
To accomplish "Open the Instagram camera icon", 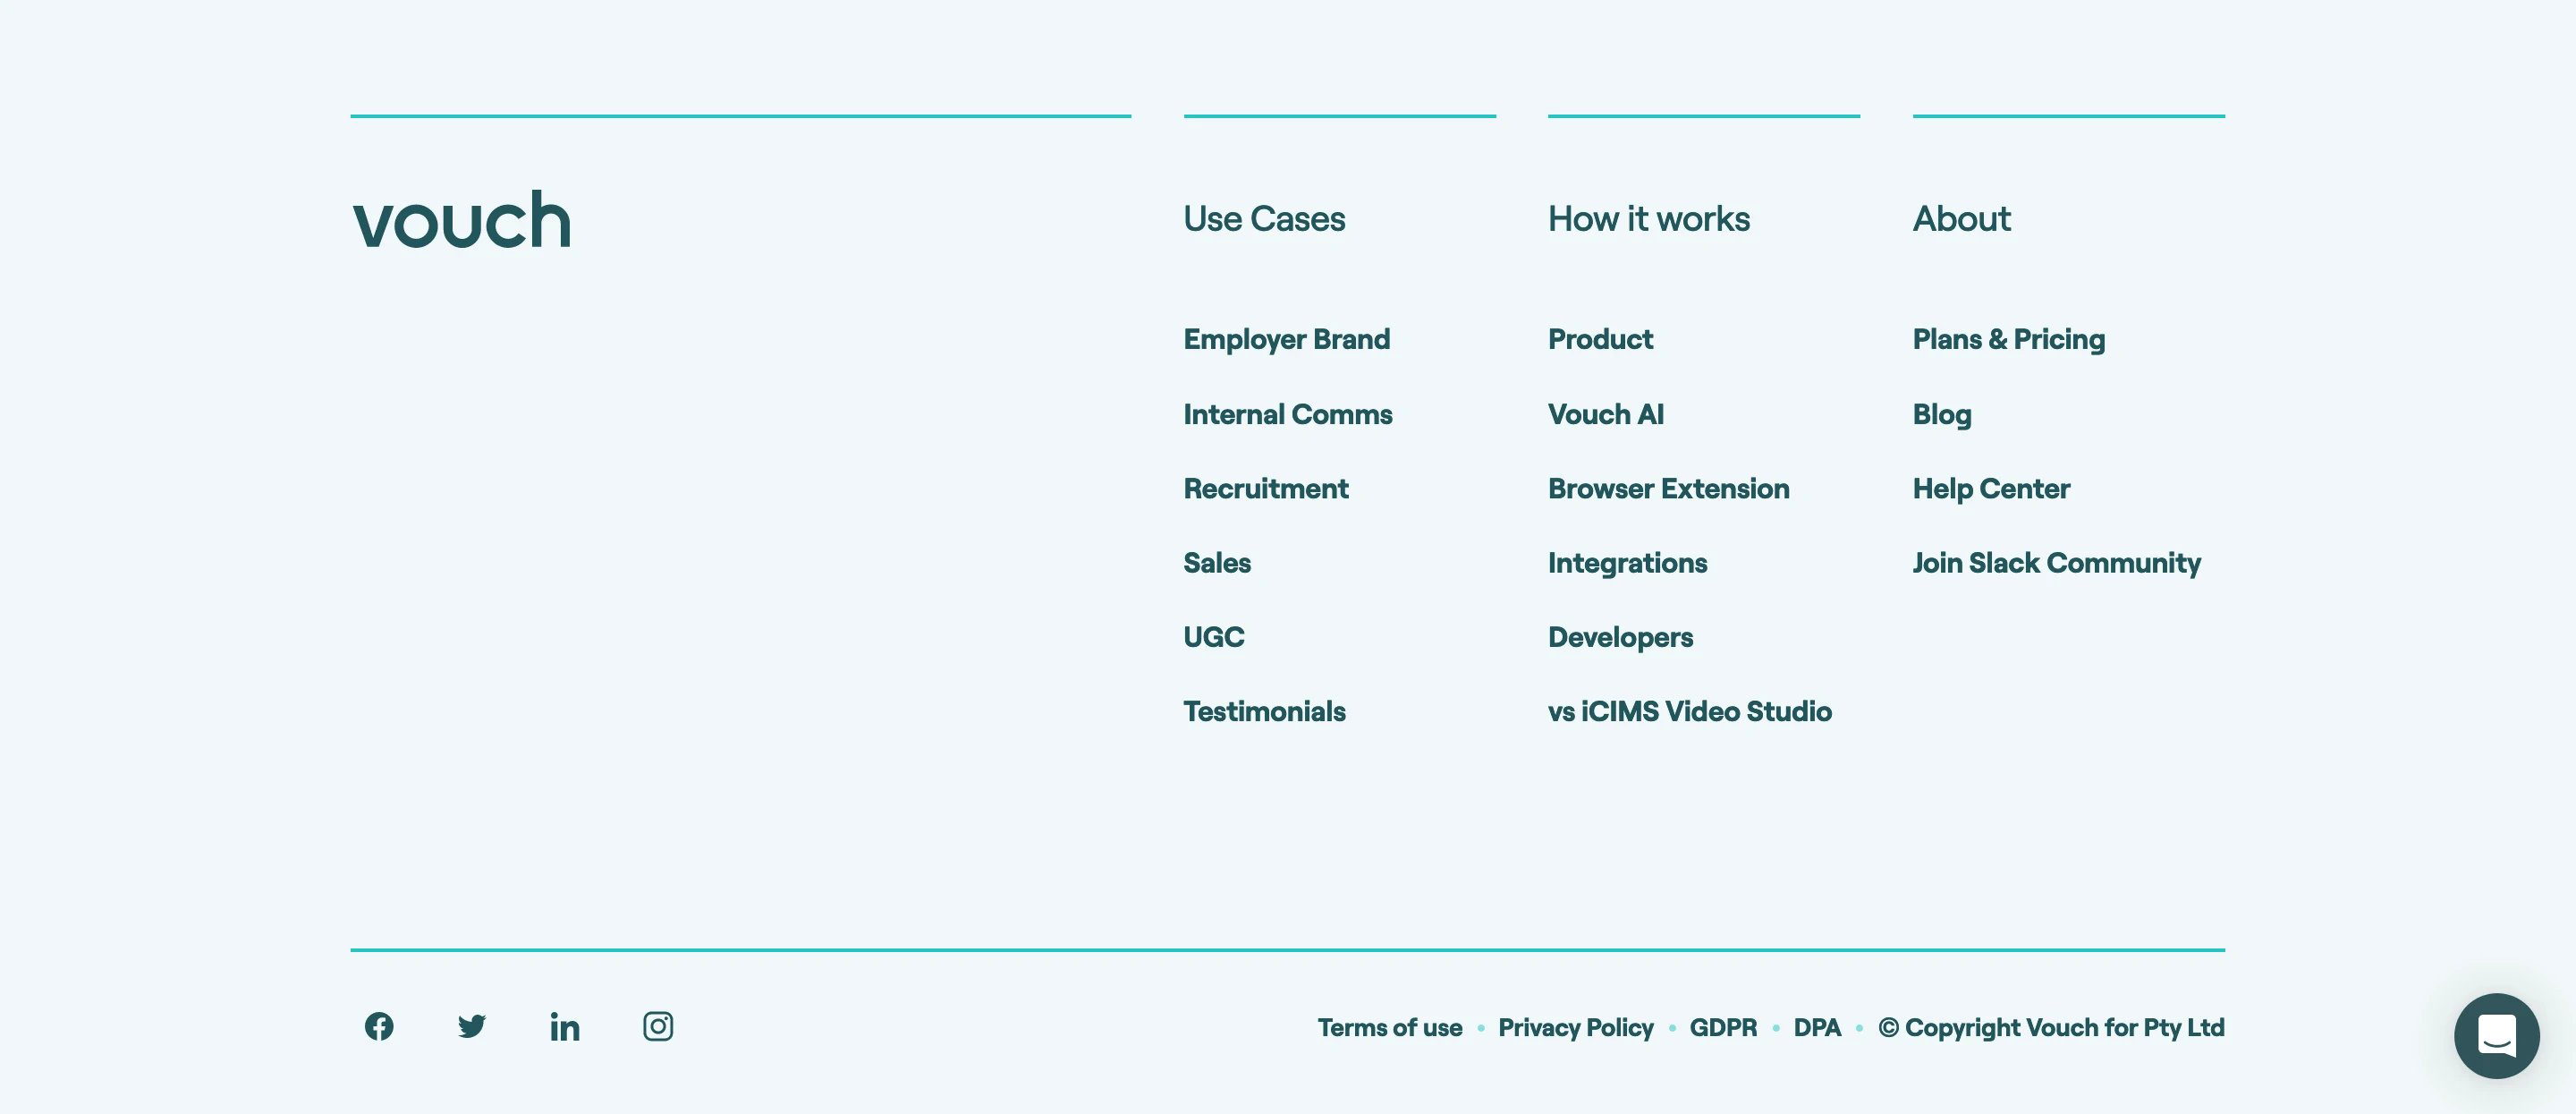I will (658, 1026).
